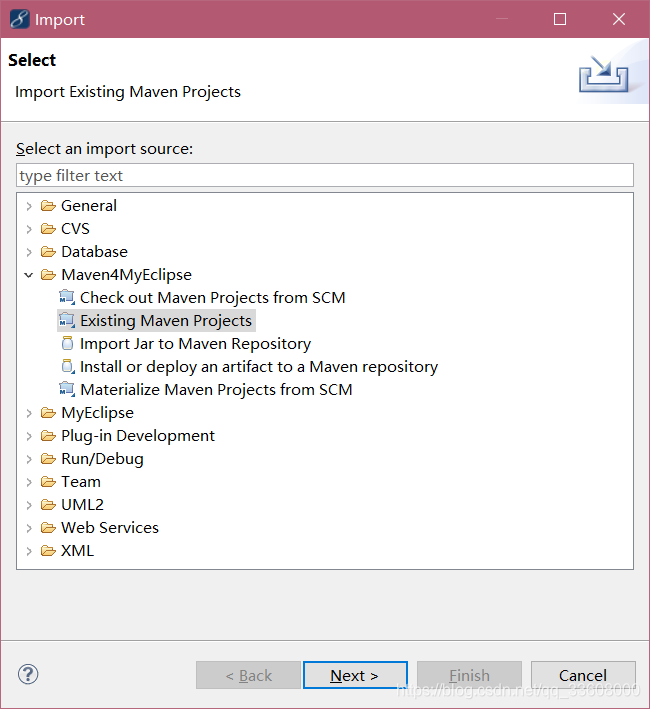This screenshot has height=709, width=650.
Task: Click the Install or deploy artifact icon
Action: tap(67, 367)
